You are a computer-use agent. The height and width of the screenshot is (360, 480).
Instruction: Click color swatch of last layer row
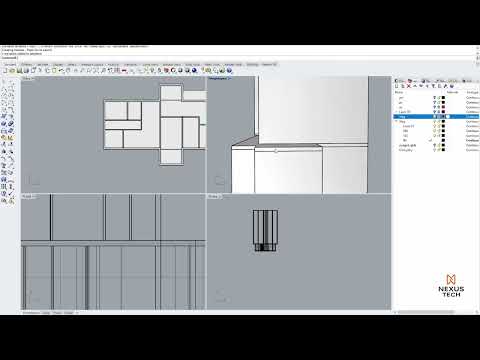point(443,150)
